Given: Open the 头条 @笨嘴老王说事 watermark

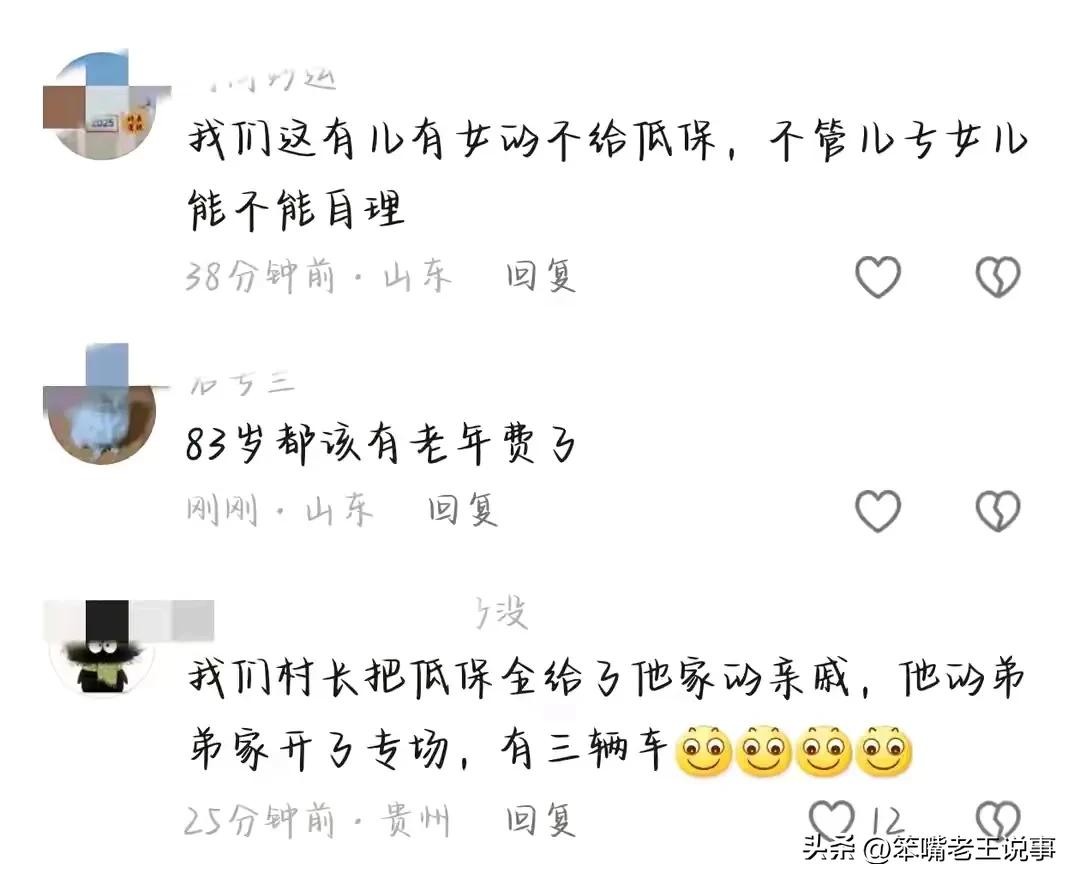Looking at the screenshot, I should tap(928, 848).
